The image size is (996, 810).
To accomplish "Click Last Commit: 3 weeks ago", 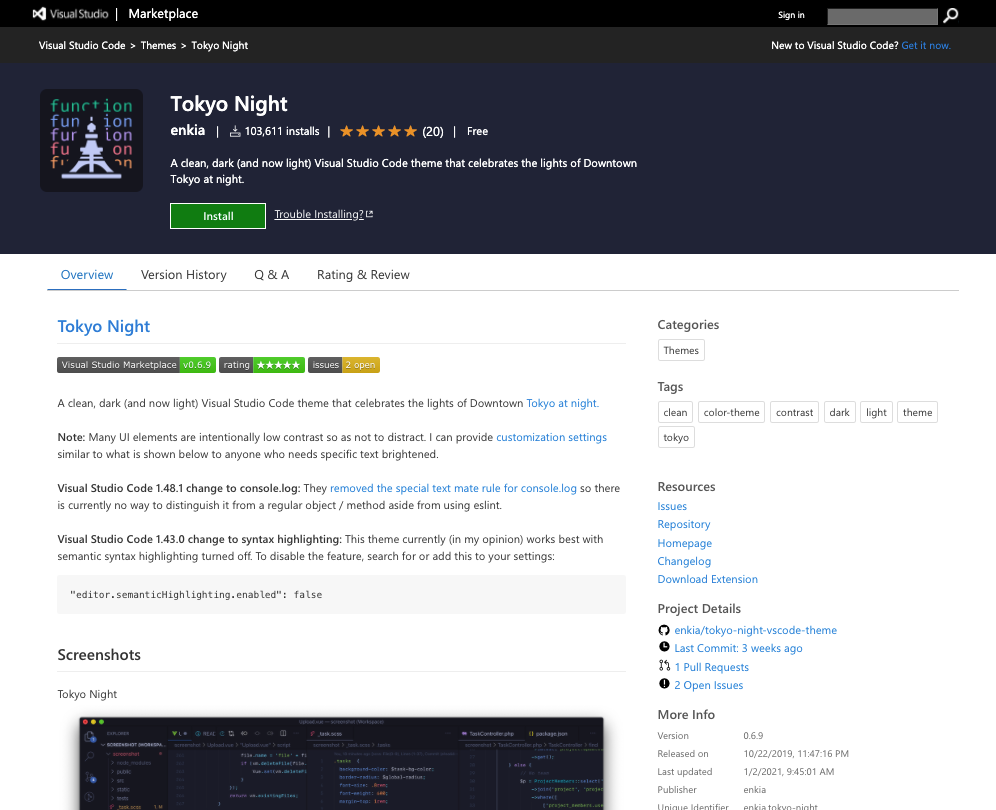I will point(738,648).
